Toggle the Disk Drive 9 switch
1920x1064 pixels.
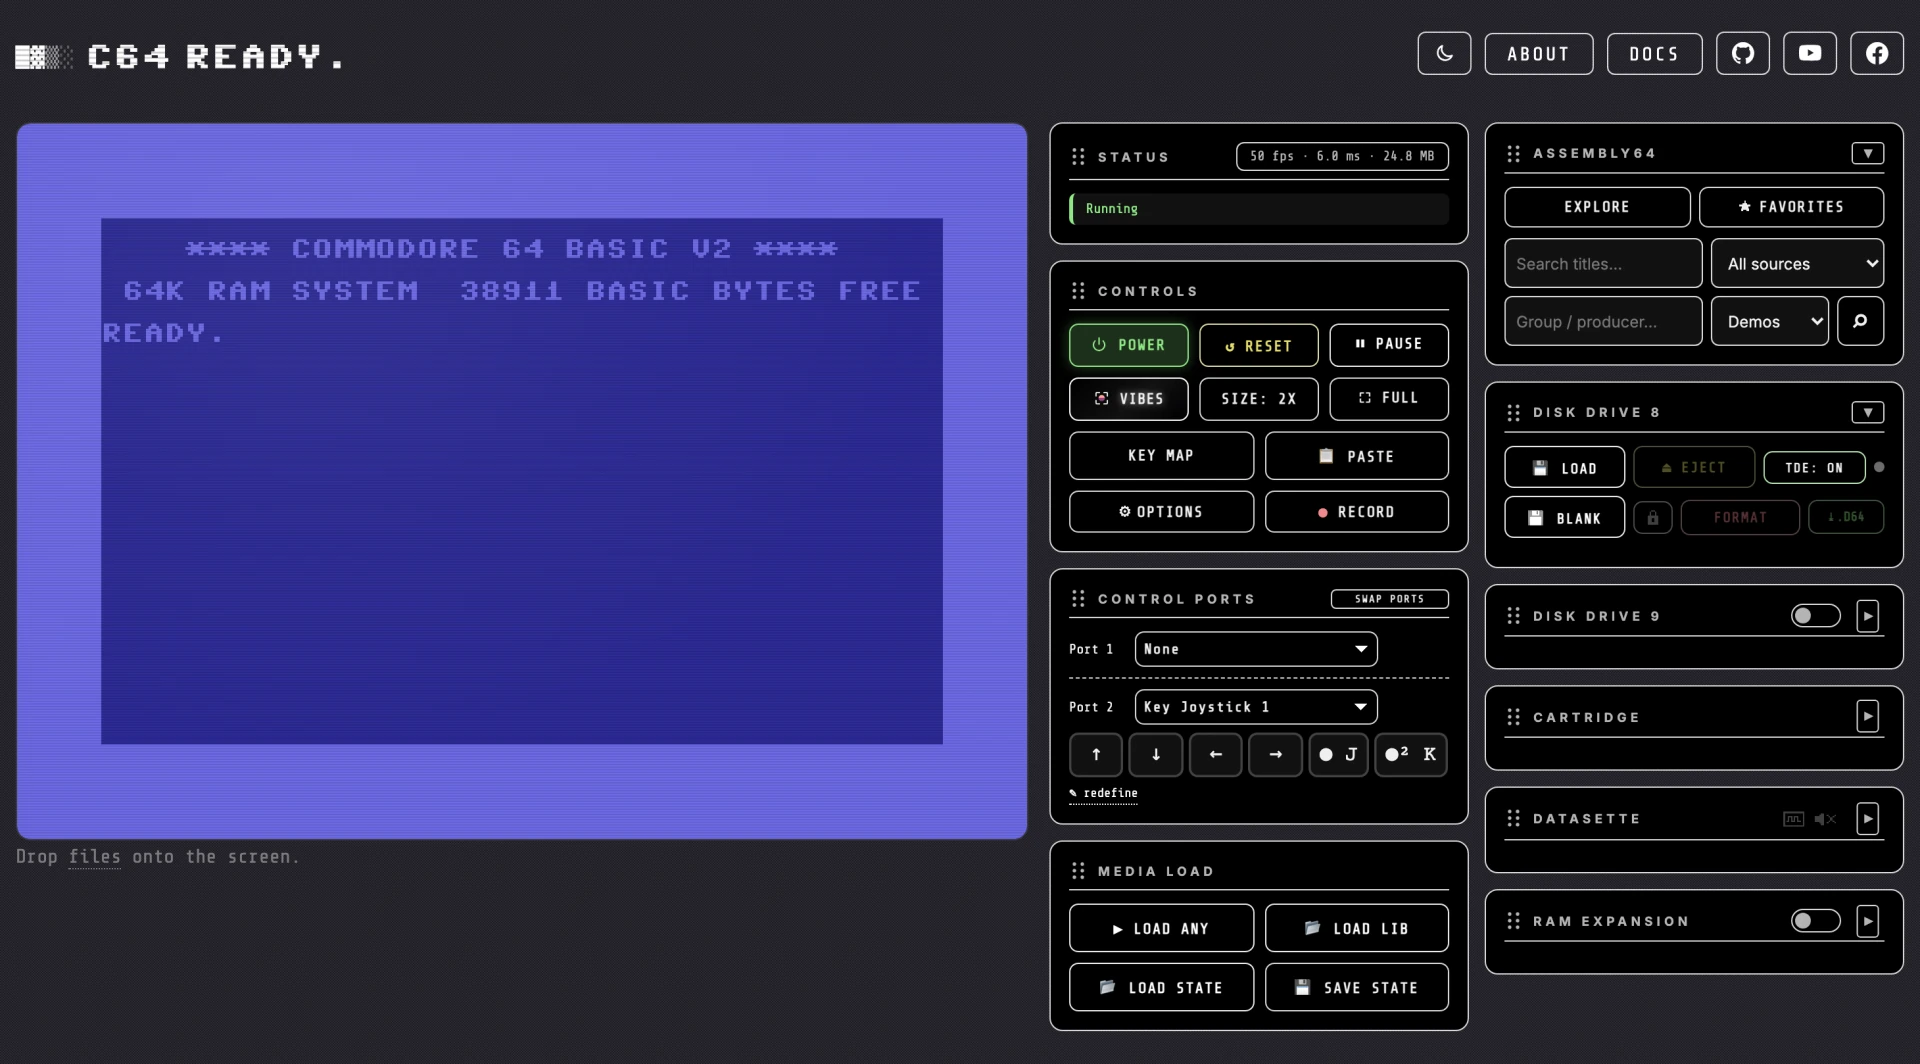[1815, 616]
